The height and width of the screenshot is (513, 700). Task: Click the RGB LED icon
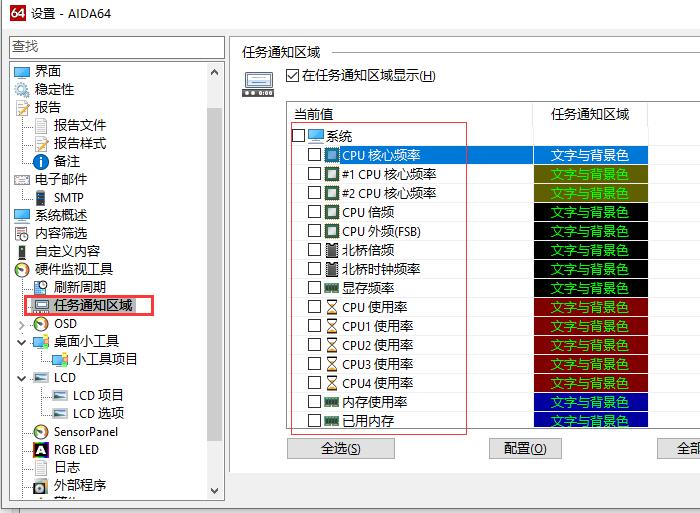41,450
